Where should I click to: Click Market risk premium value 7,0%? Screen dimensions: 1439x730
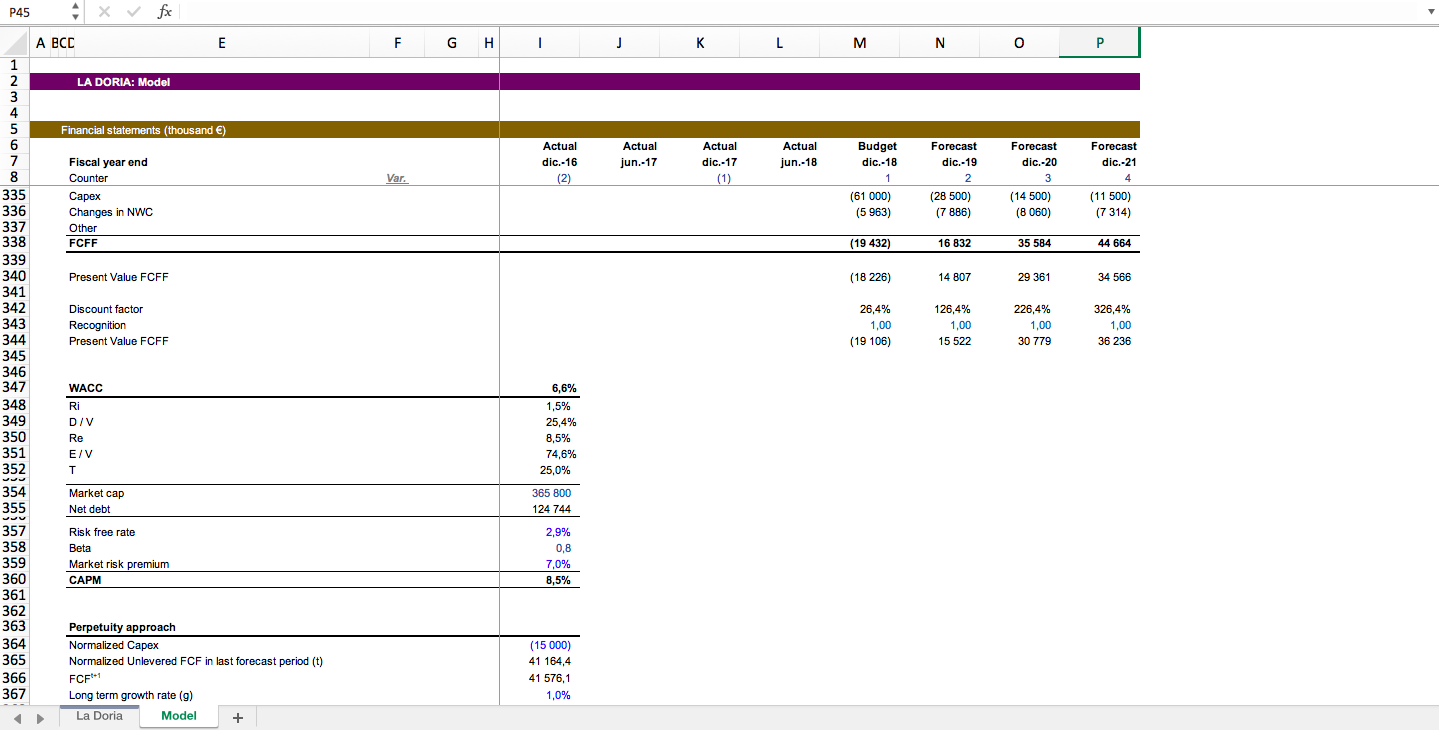[x=558, y=564]
